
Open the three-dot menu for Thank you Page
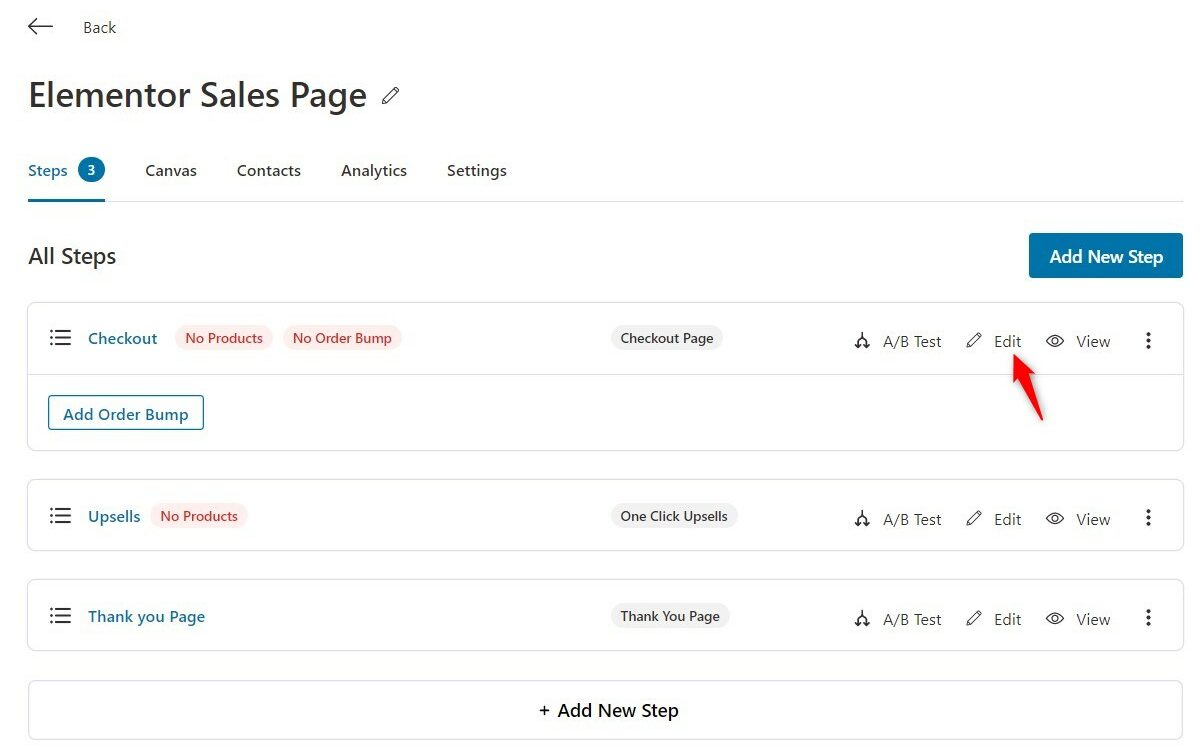(1148, 618)
